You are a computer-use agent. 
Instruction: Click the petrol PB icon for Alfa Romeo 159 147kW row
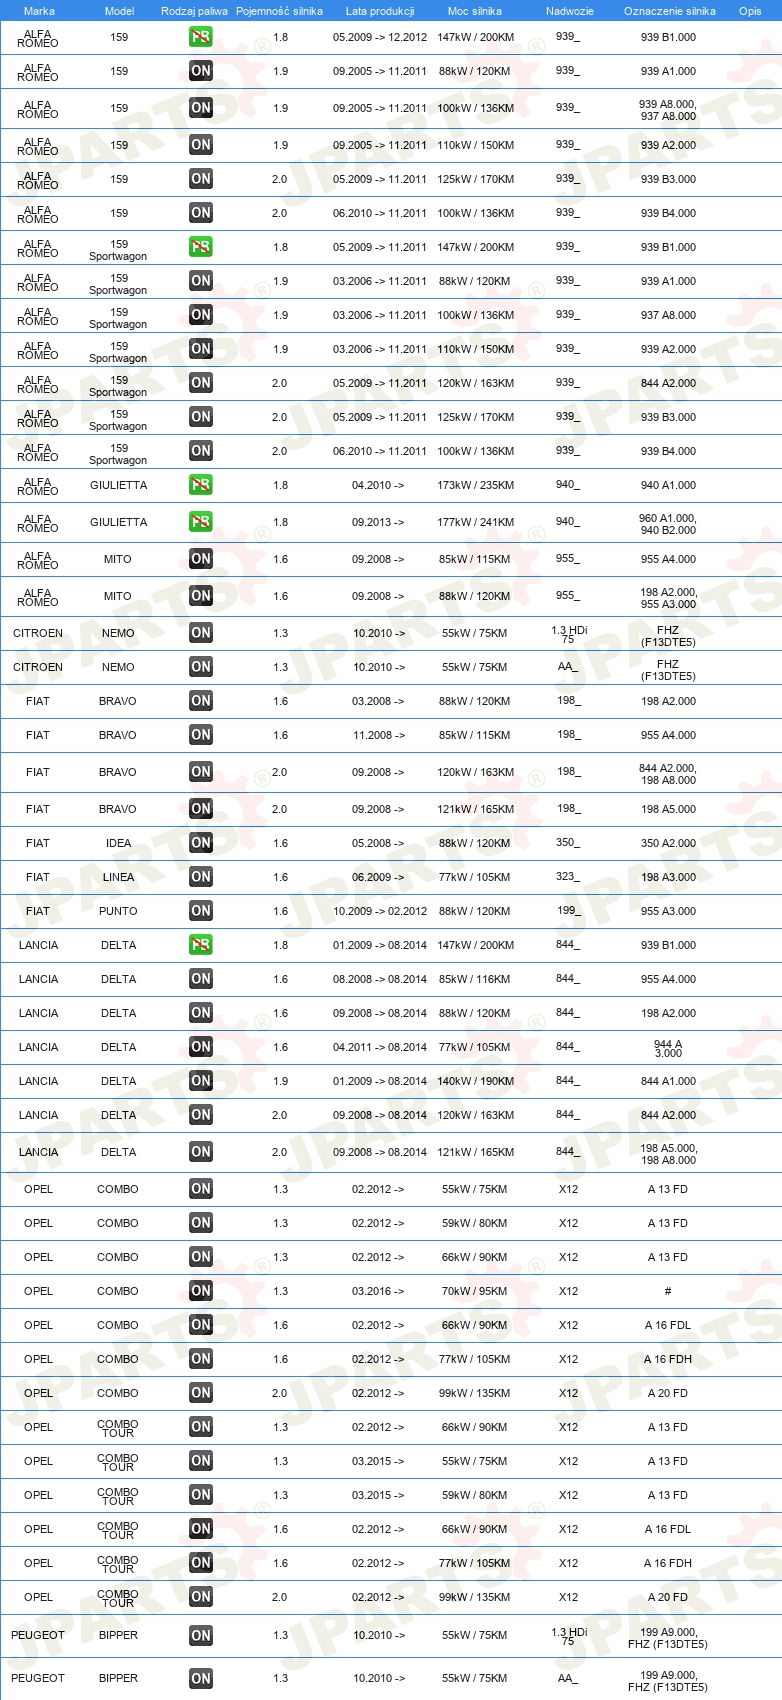click(x=201, y=37)
